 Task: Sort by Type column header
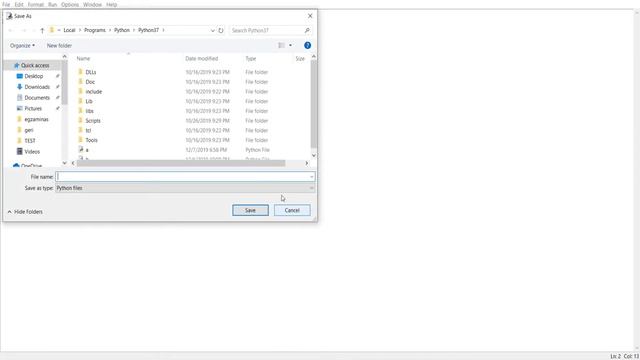pyautogui.click(x=251, y=59)
